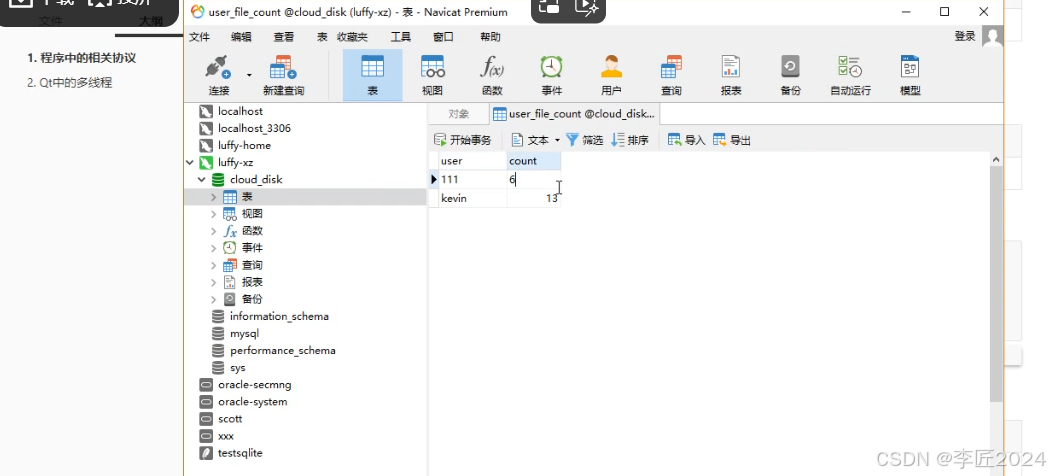The image size is (1050, 476).
Task: Expand the 函数 functions node
Action: coord(214,231)
